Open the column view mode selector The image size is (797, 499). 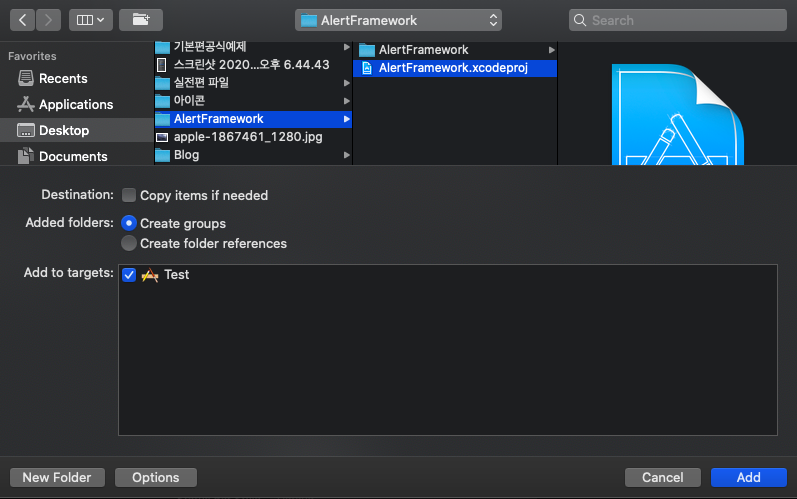pos(90,20)
